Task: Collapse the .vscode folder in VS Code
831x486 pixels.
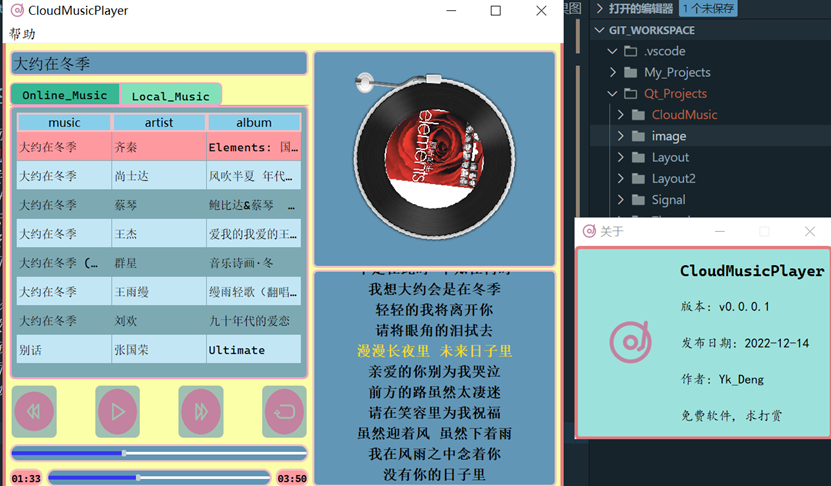Action: coord(612,51)
